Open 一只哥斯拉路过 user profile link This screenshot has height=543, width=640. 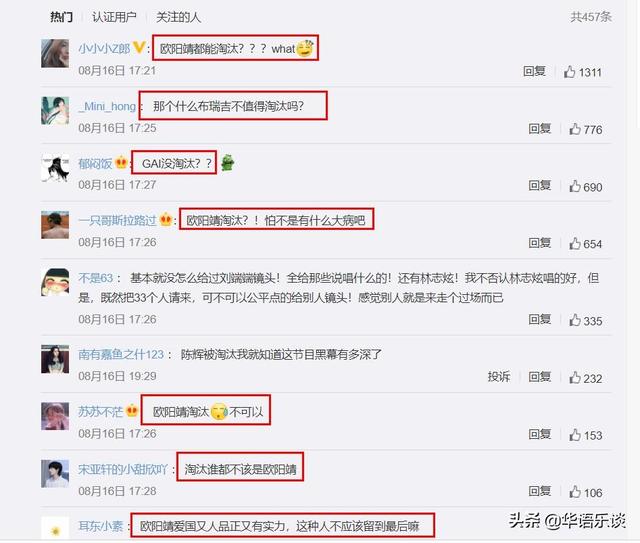coord(117,220)
